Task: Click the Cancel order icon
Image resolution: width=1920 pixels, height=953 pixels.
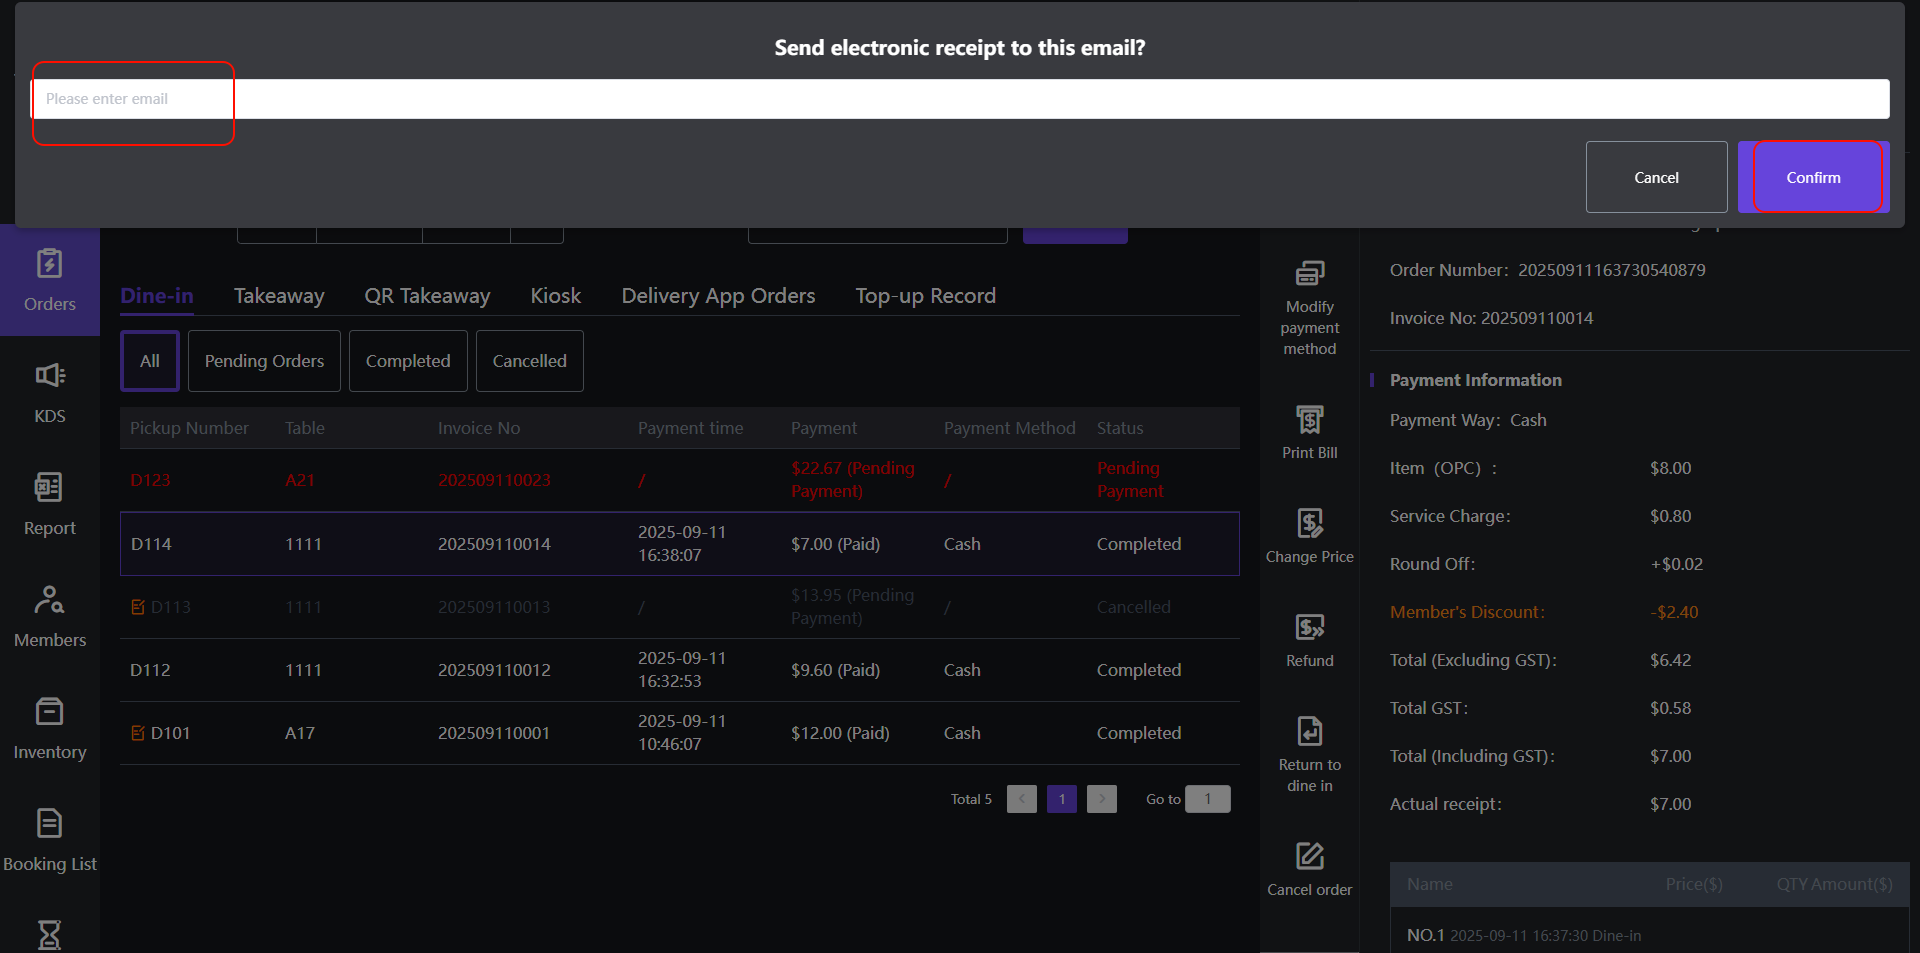Action: click(1309, 857)
